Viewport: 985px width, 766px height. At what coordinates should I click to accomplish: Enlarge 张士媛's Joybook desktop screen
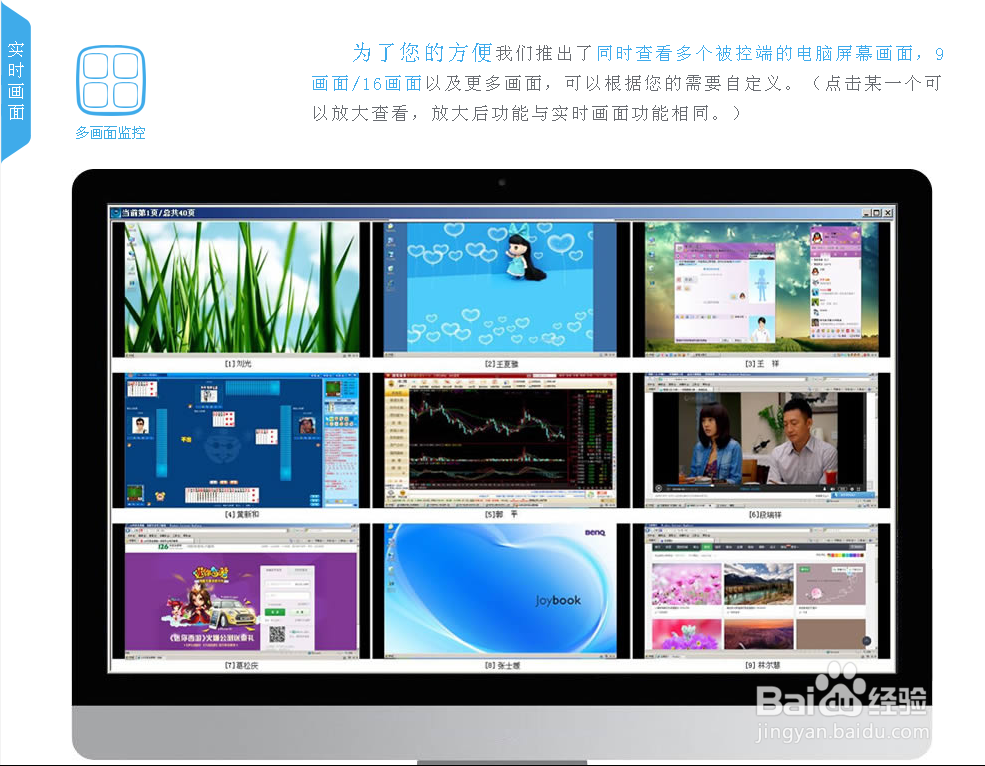pos(502,588)
